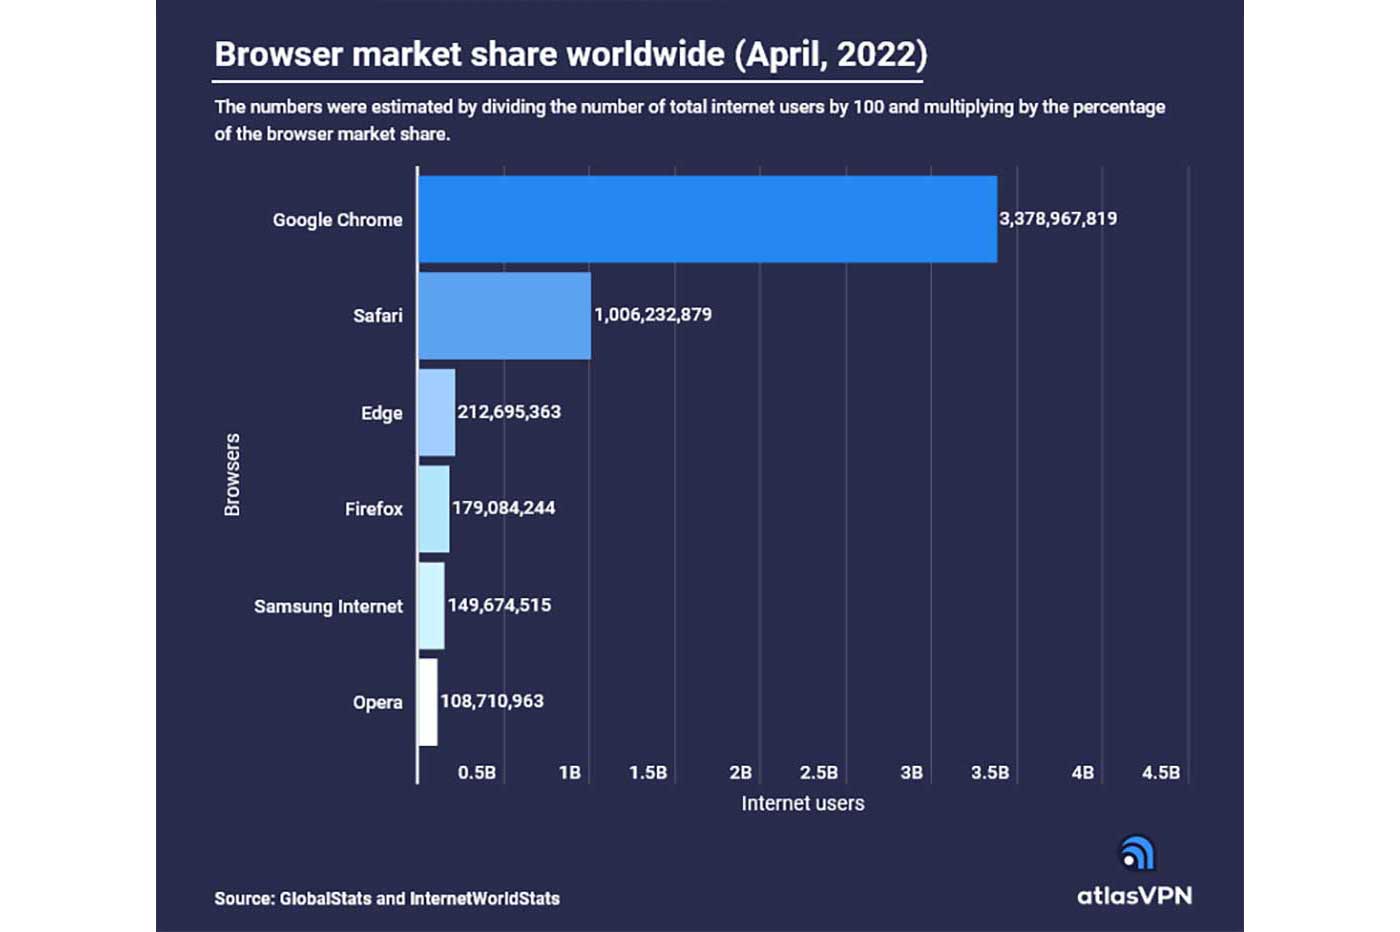Viewport: 1400px width, 932px height.
Task: Click the 0.5B axis tick label
Action: pyautogui.click(x=477, y=772)
